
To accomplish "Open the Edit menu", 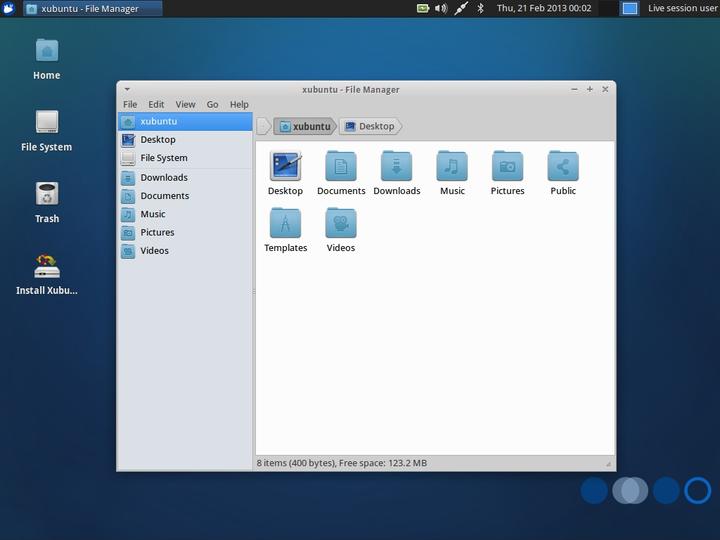I will click(x=156, y=105).
